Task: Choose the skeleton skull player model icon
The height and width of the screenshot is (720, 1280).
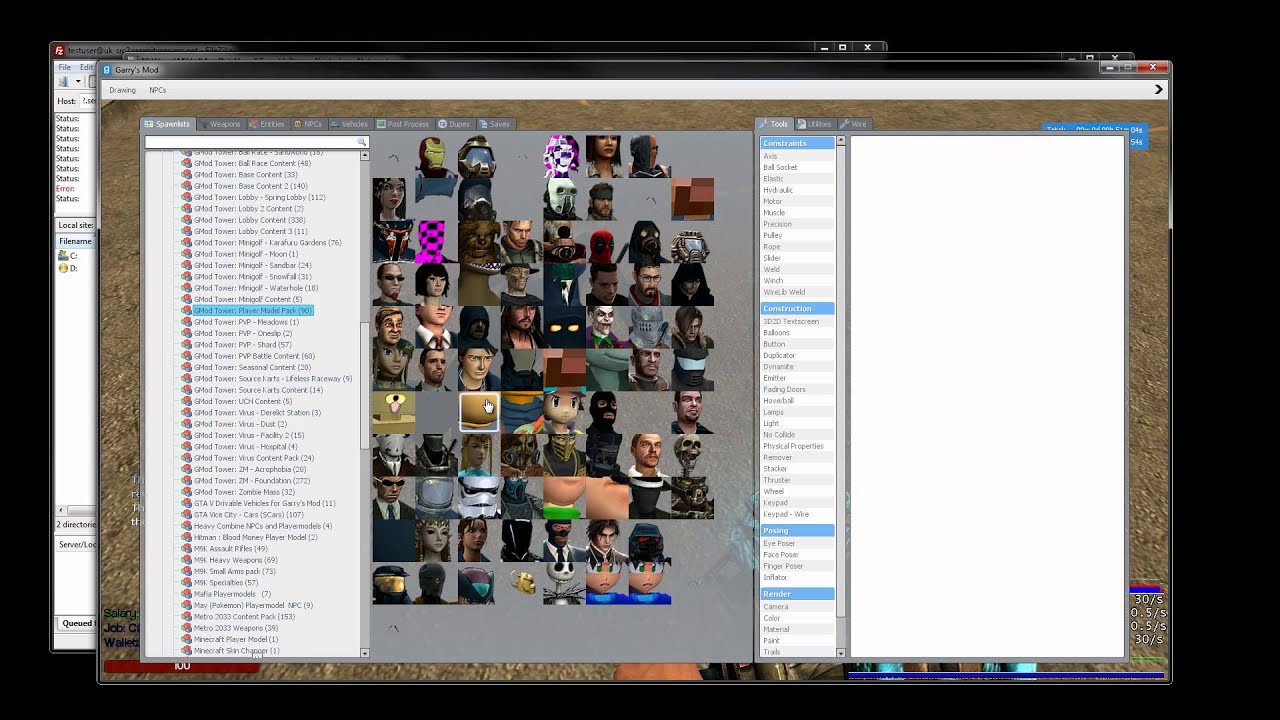Action: coord(692,455)
